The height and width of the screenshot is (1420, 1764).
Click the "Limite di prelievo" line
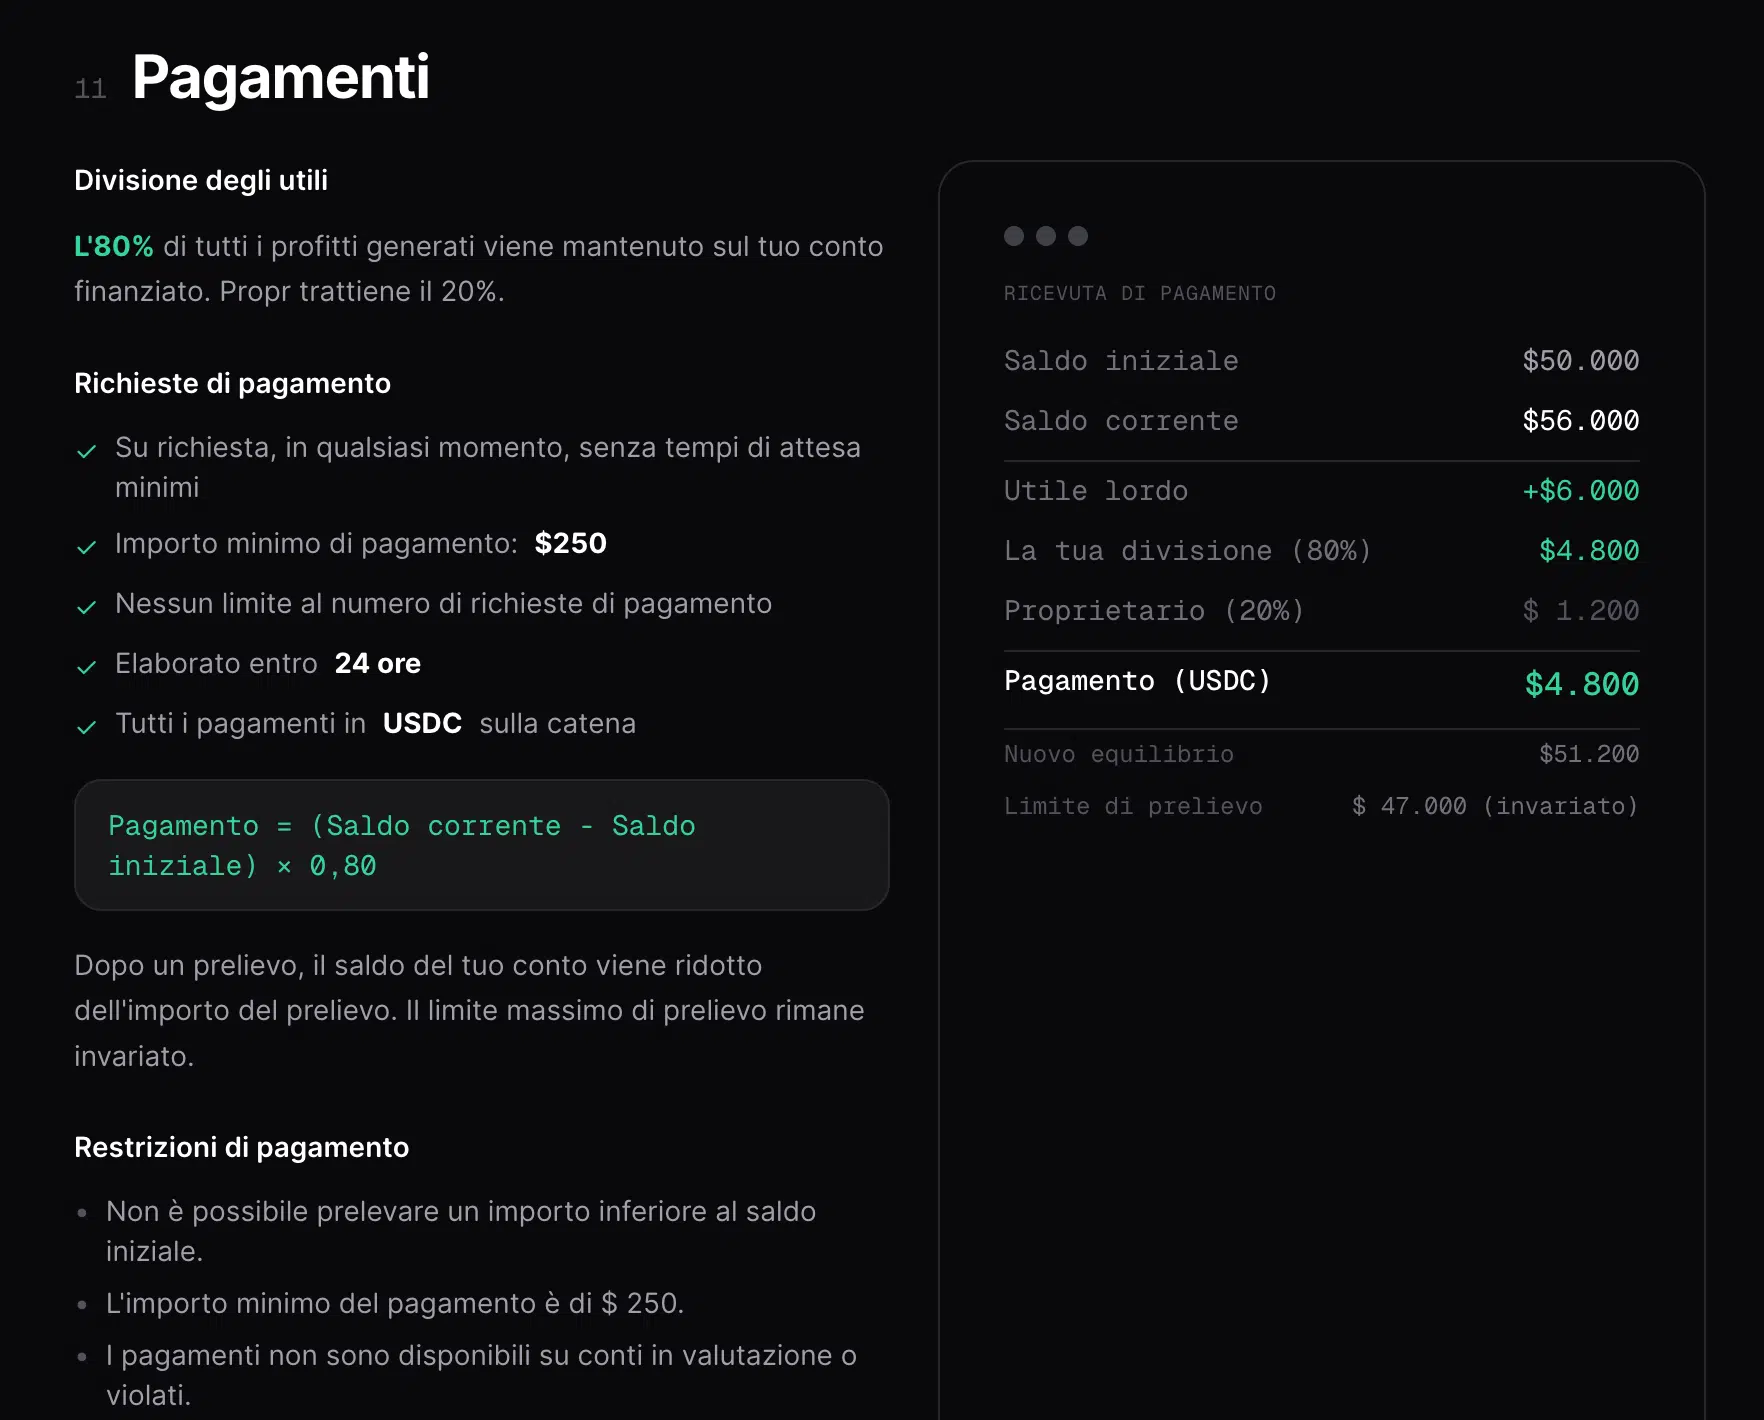1133,805
